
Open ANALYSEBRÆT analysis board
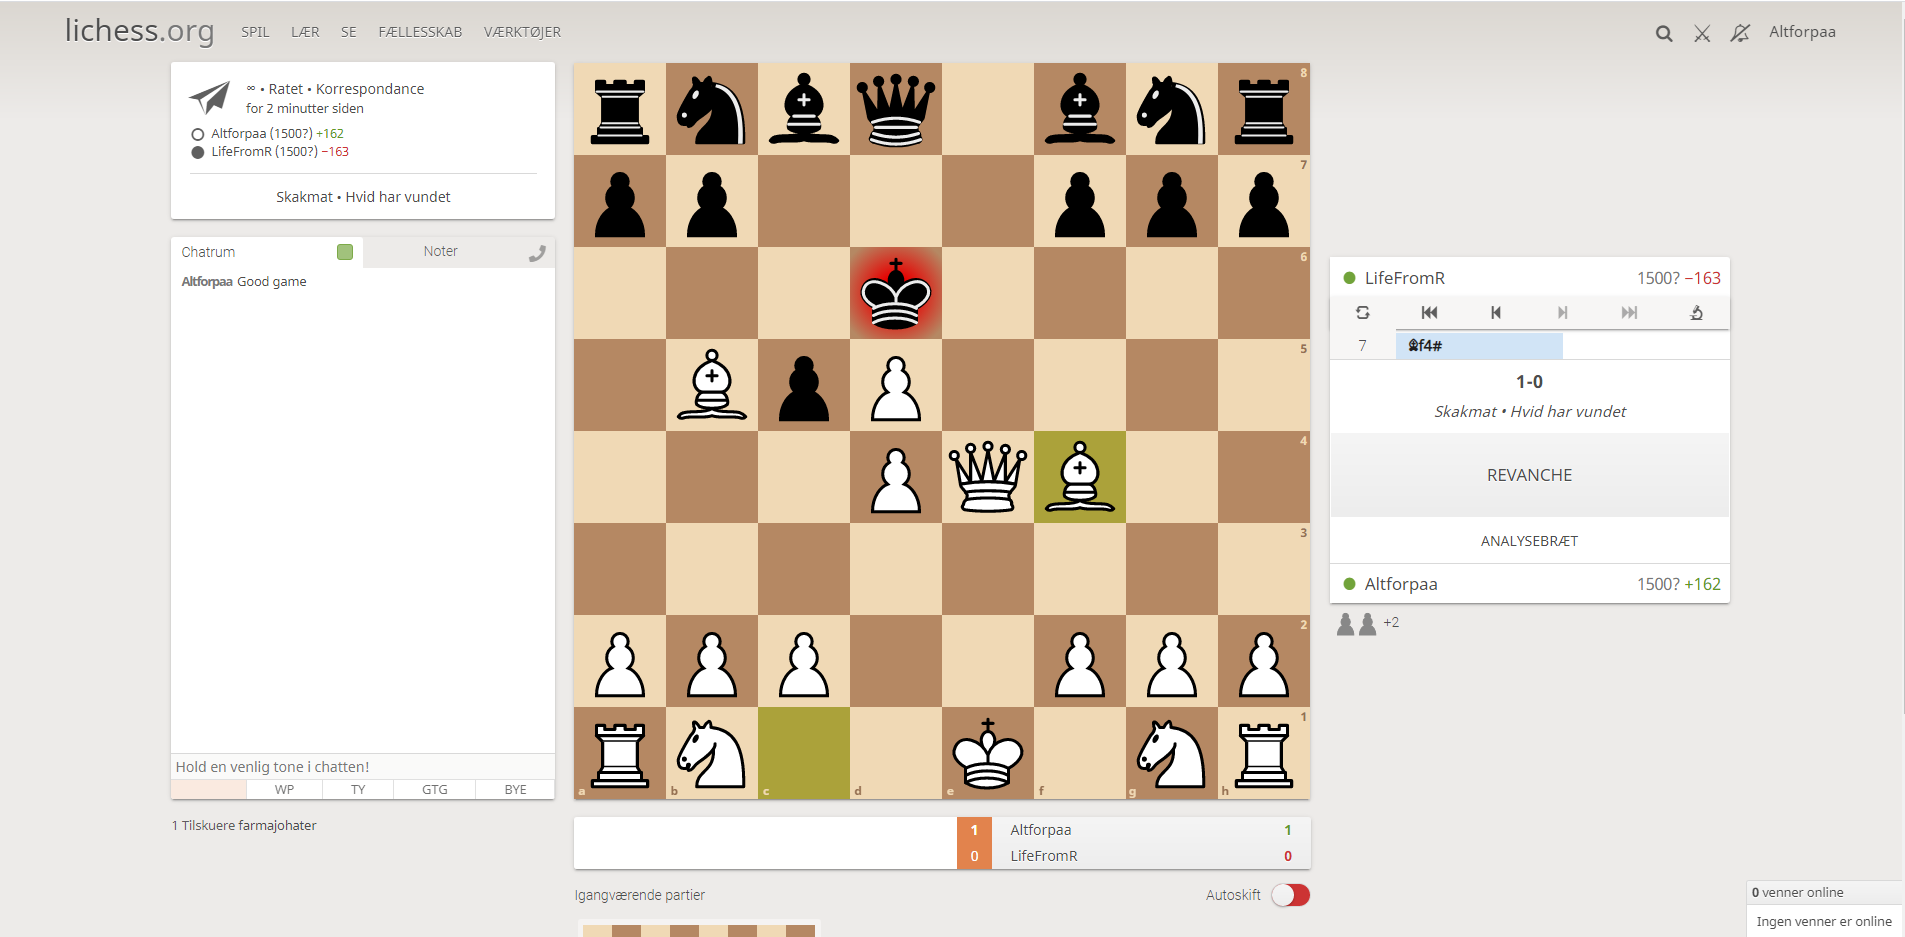tap(1529, 541)
